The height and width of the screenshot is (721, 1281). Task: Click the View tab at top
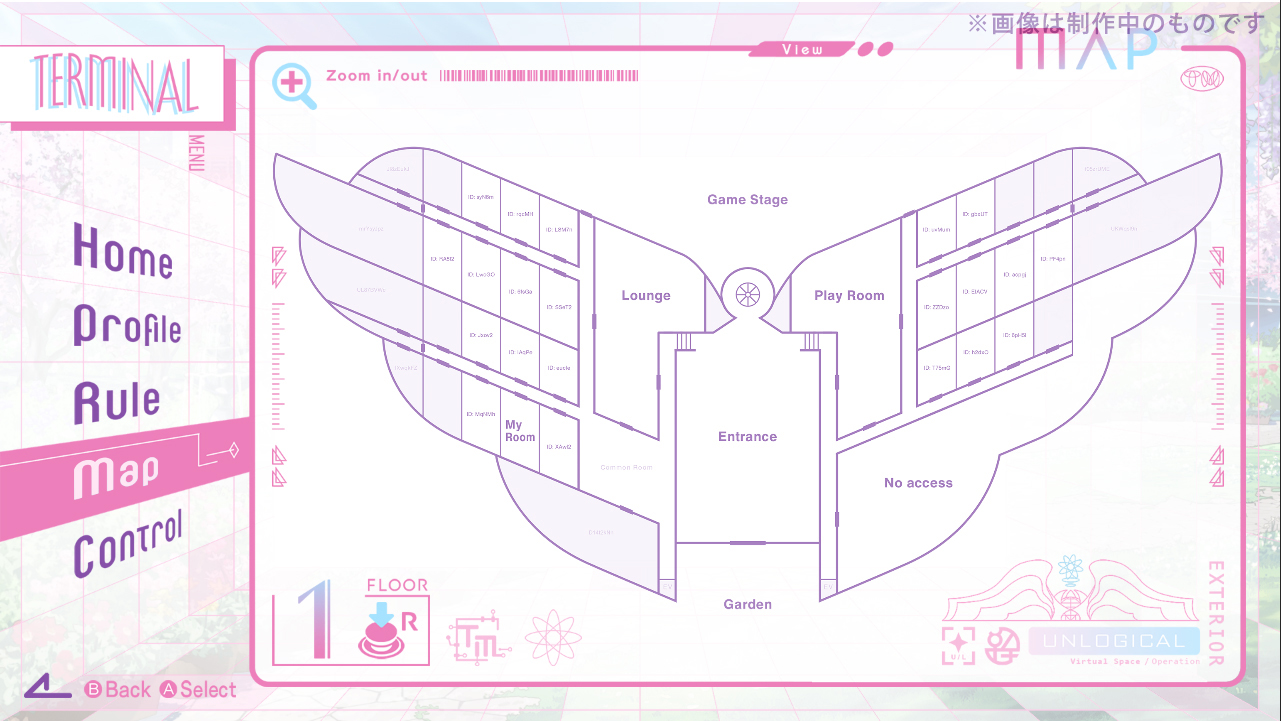click(x=802, y=49)
